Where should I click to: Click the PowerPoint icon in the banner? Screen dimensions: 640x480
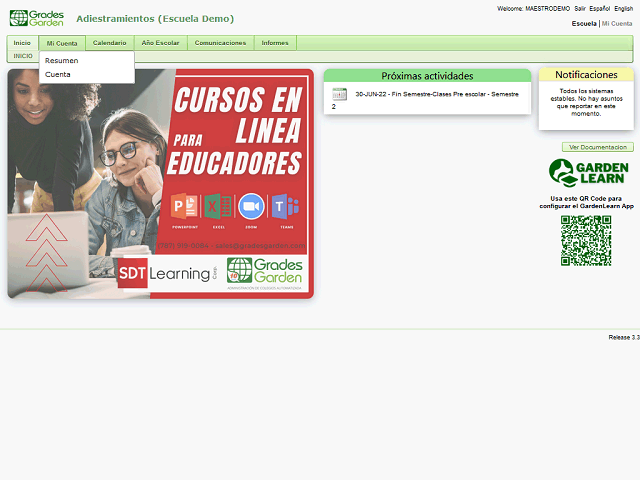coord(184,207)
